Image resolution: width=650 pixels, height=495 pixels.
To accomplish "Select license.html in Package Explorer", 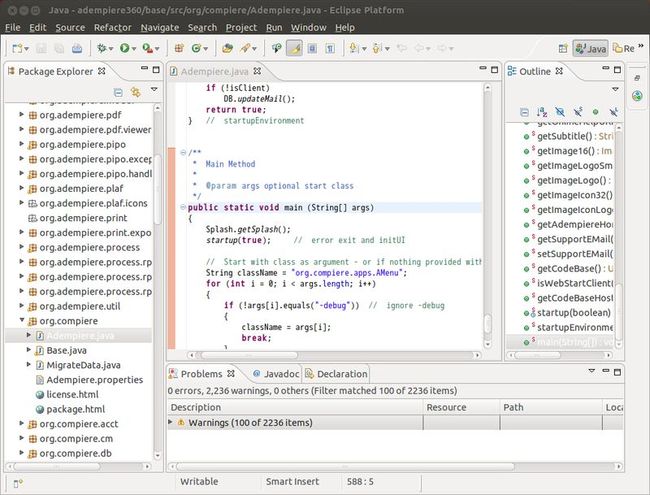I will 72,394.
